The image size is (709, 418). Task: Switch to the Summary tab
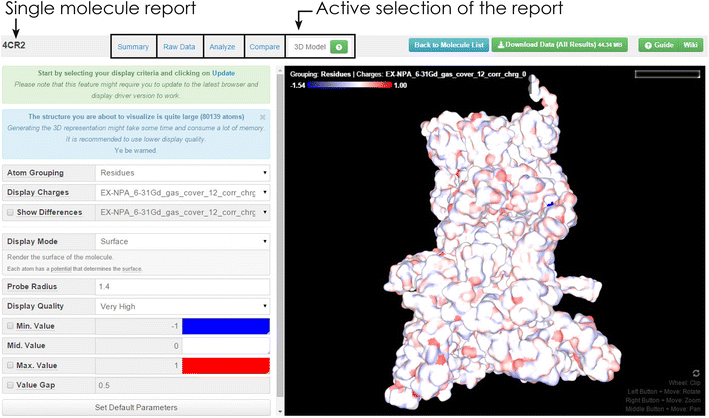coord(133,47)
